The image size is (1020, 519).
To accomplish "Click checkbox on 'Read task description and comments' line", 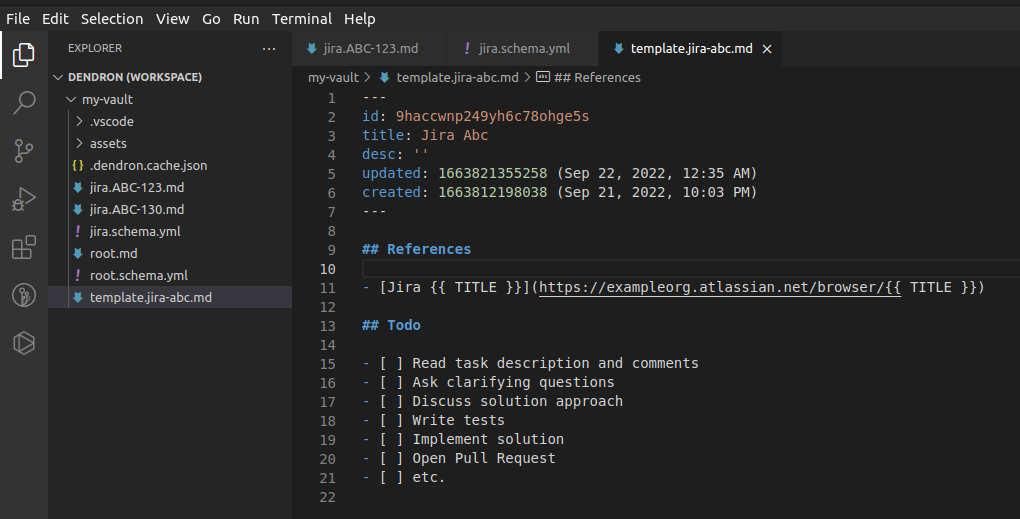I will 391,364.
